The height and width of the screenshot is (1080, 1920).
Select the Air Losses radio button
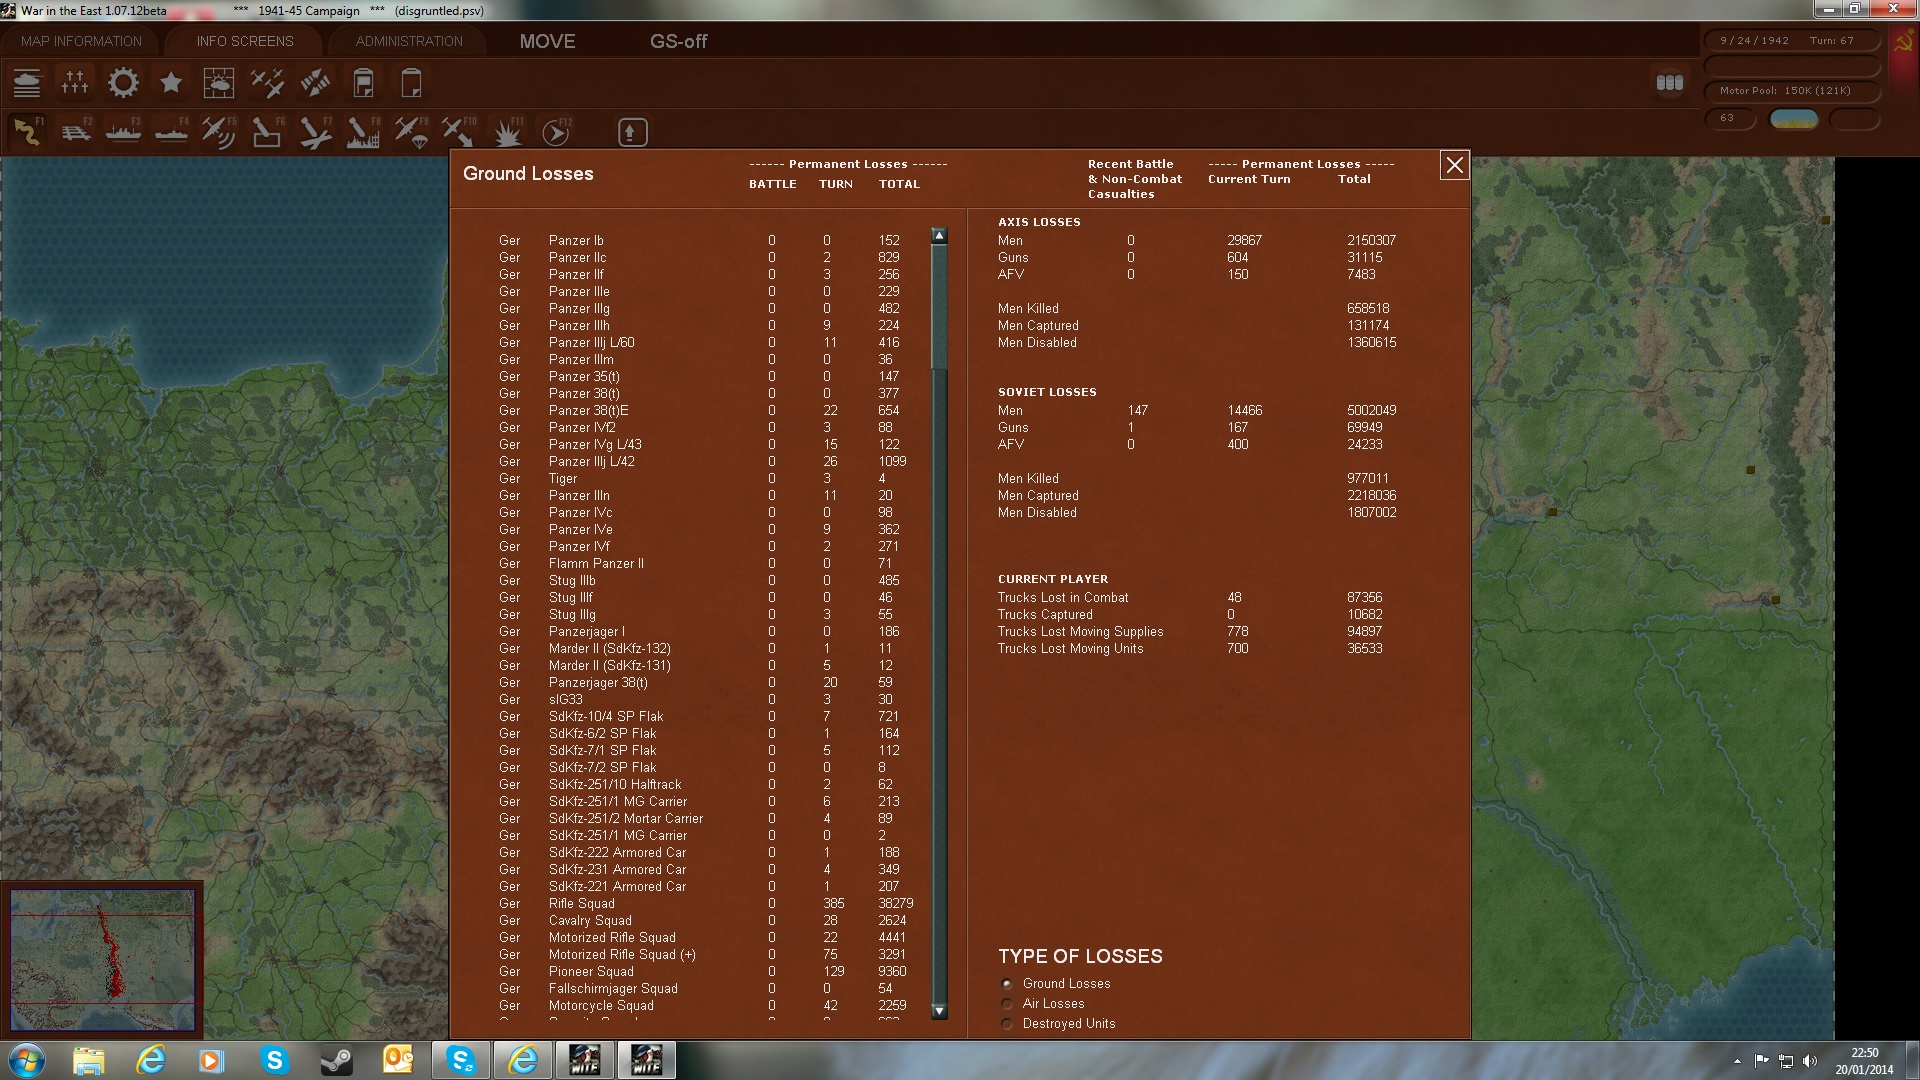(1007, 1004)
